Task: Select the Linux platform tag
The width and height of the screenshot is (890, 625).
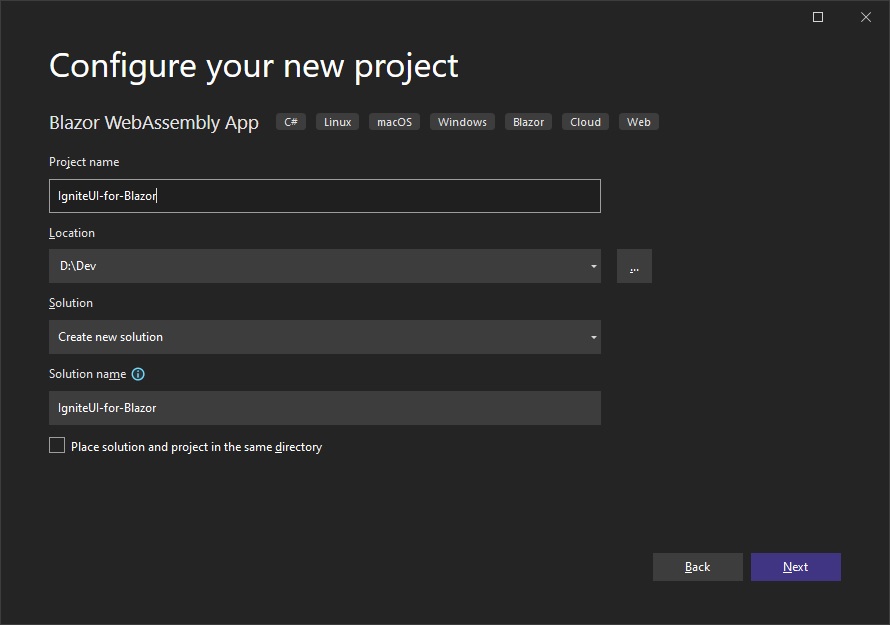Action: pyautogui.click(x=337, y=122)
